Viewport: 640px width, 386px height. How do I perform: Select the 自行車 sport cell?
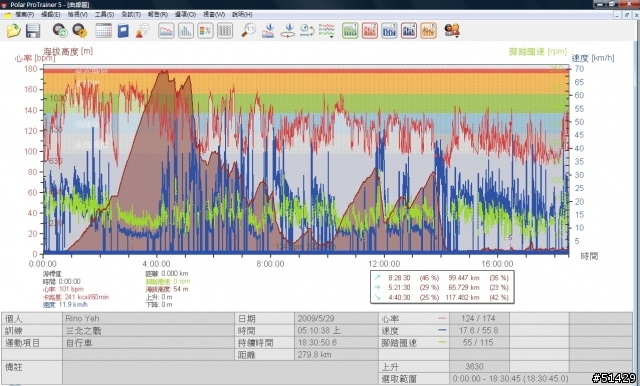point(149,343)
